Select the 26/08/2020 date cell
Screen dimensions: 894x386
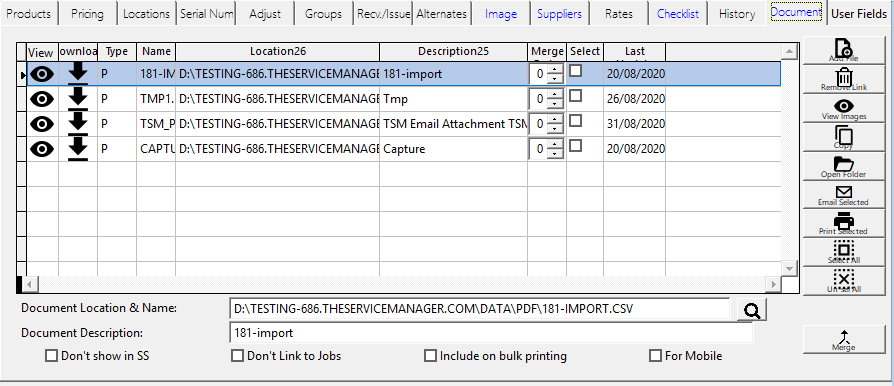[635, 99]
